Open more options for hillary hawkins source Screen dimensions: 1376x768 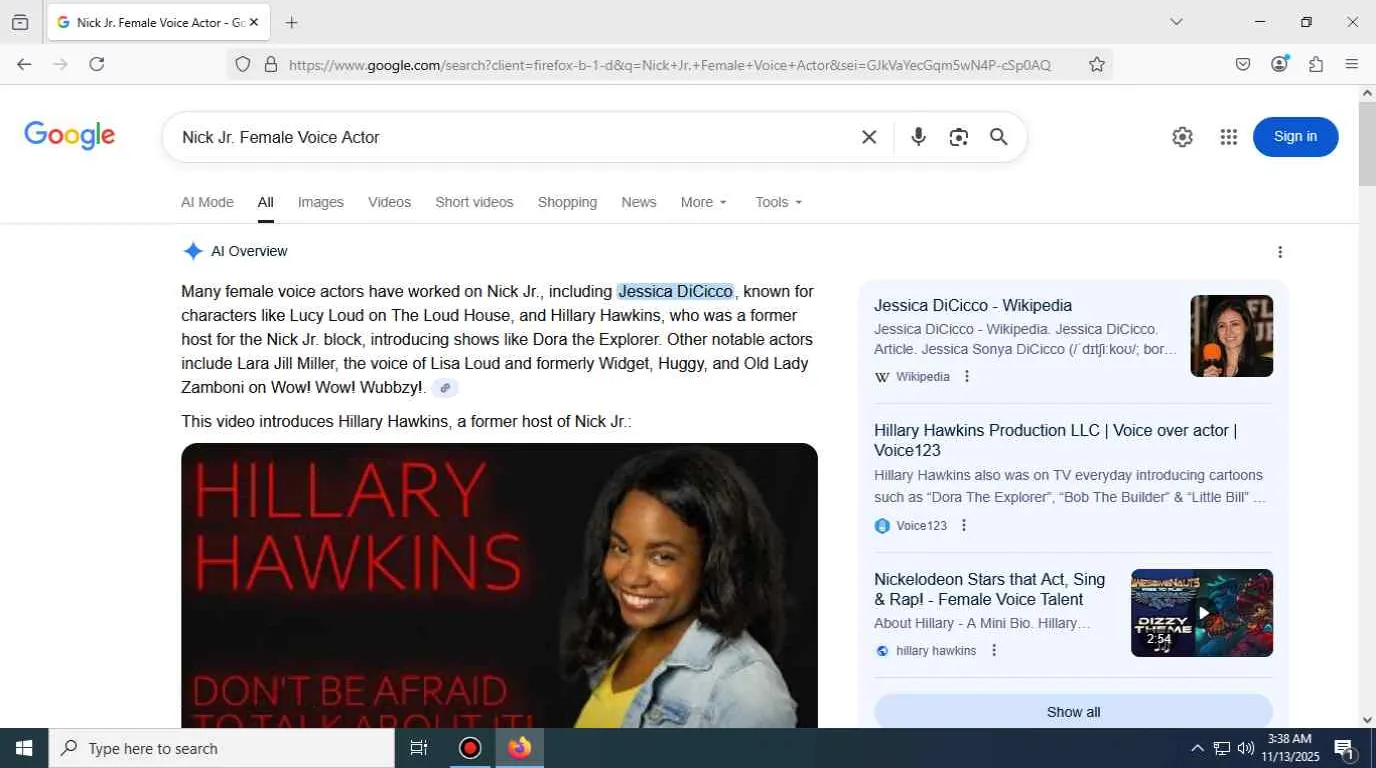point(994,651)
